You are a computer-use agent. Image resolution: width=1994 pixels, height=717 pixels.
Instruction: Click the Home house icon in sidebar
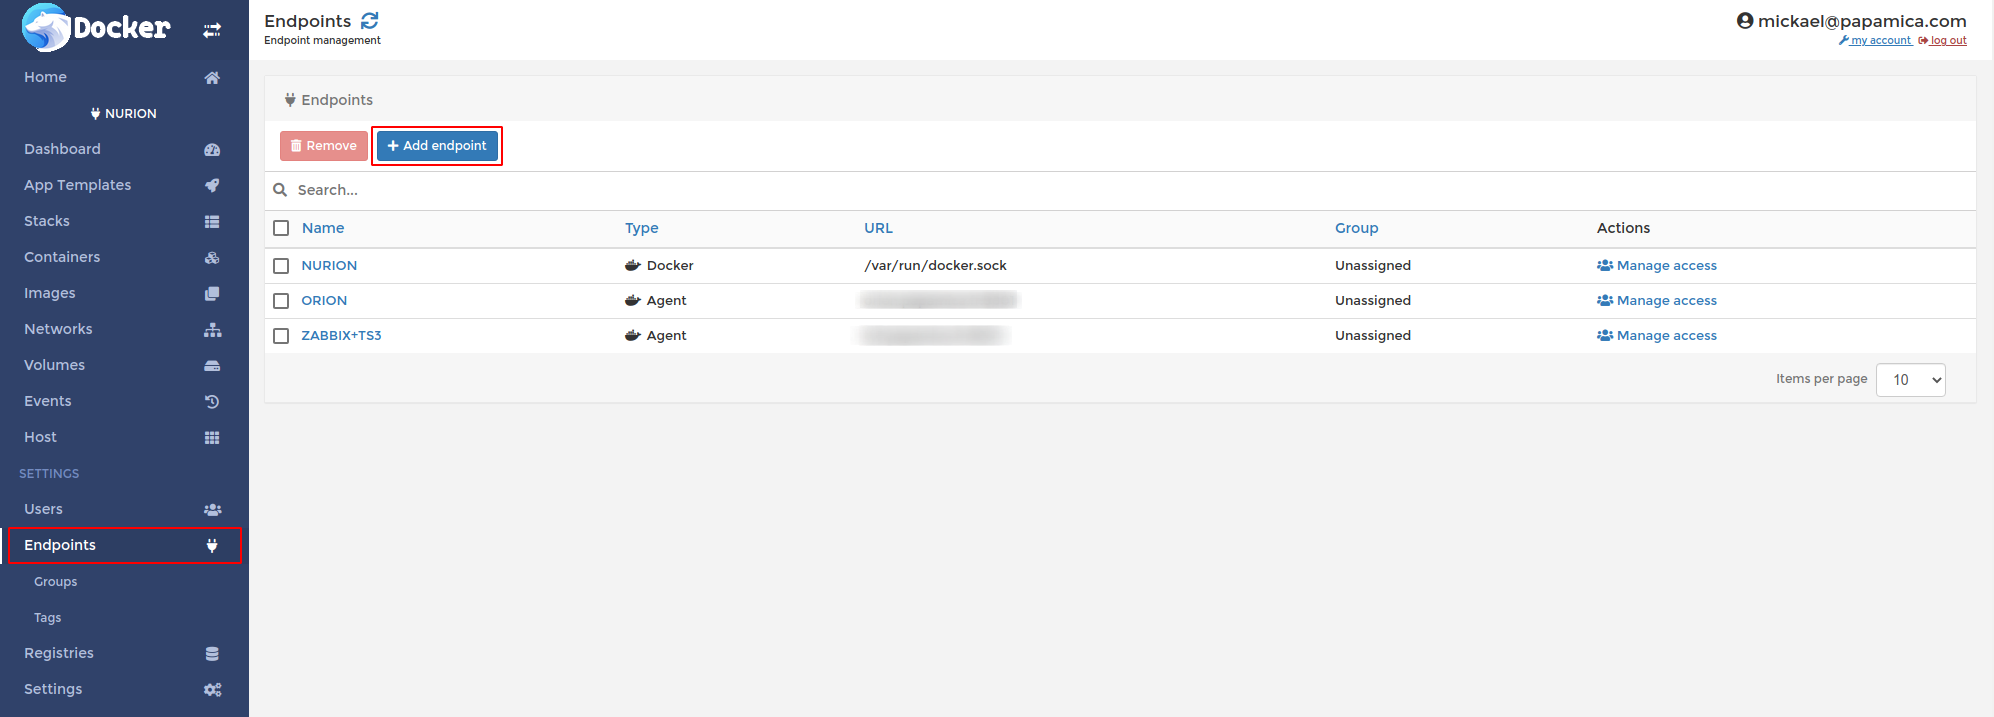212,78
